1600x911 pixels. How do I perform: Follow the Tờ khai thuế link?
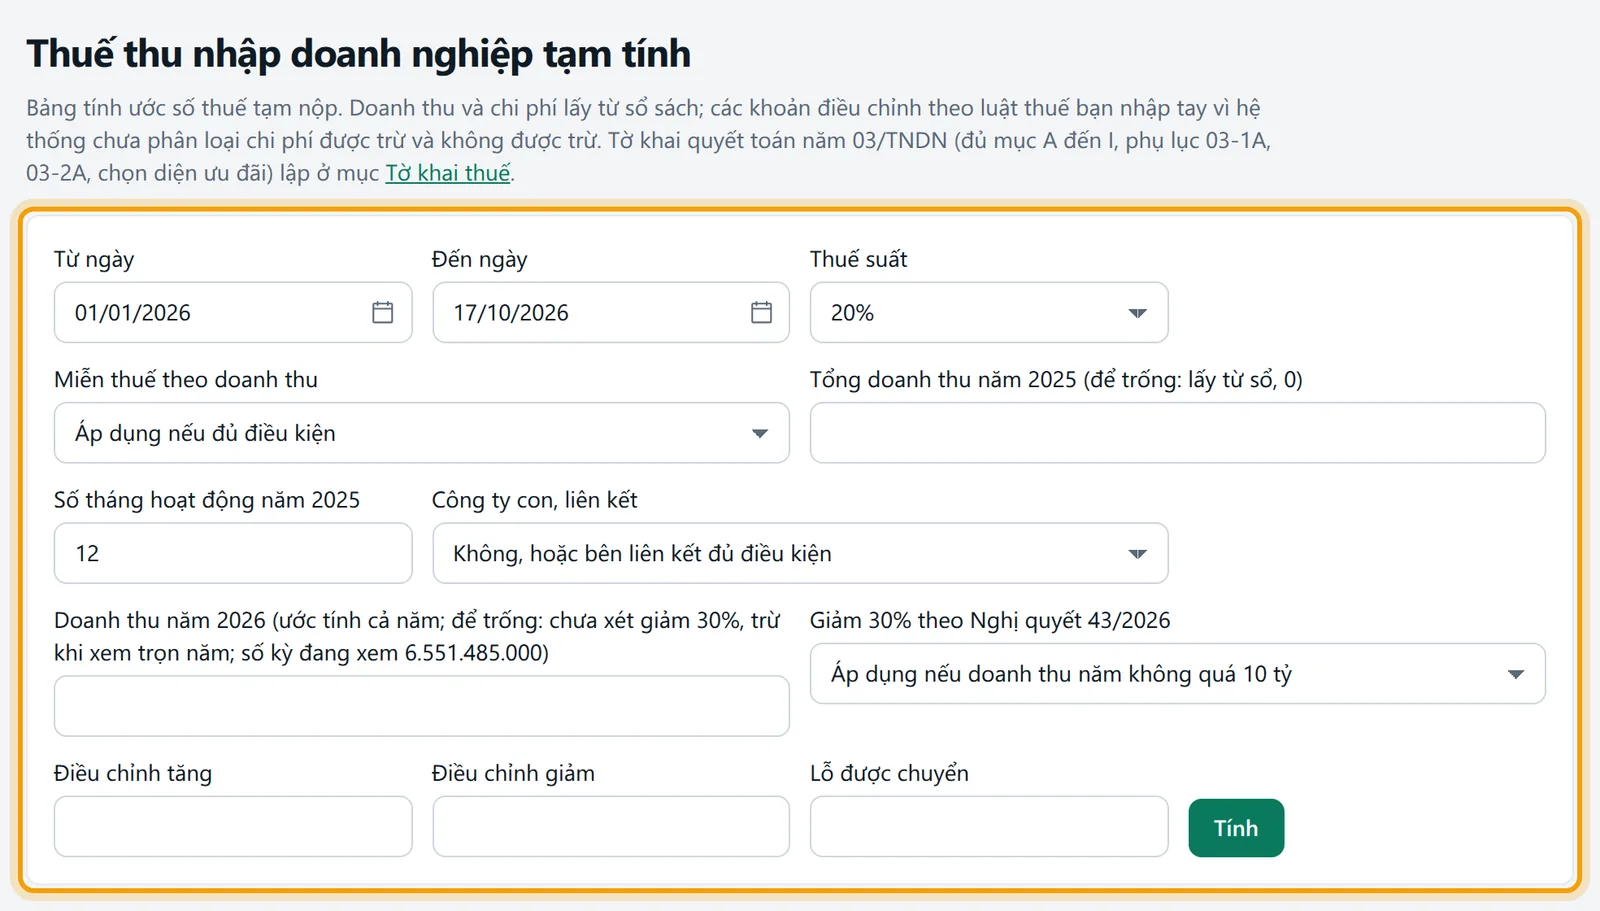click(448, 173)
